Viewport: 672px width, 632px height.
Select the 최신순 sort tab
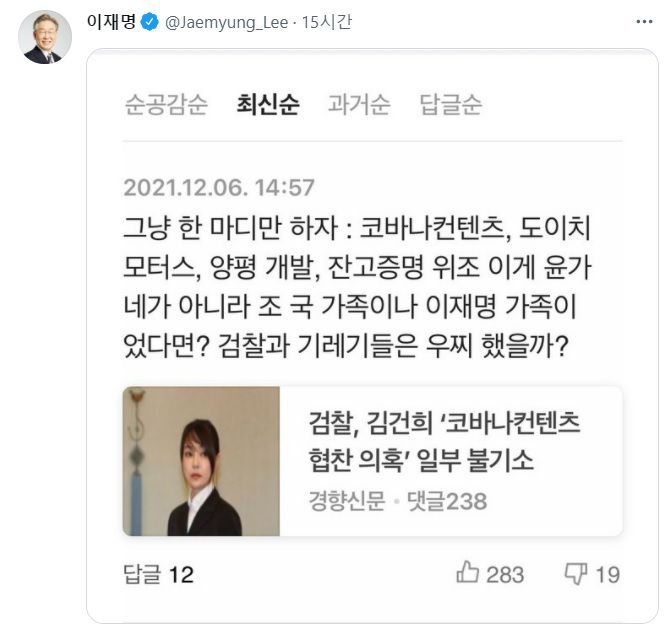(268, 104)
